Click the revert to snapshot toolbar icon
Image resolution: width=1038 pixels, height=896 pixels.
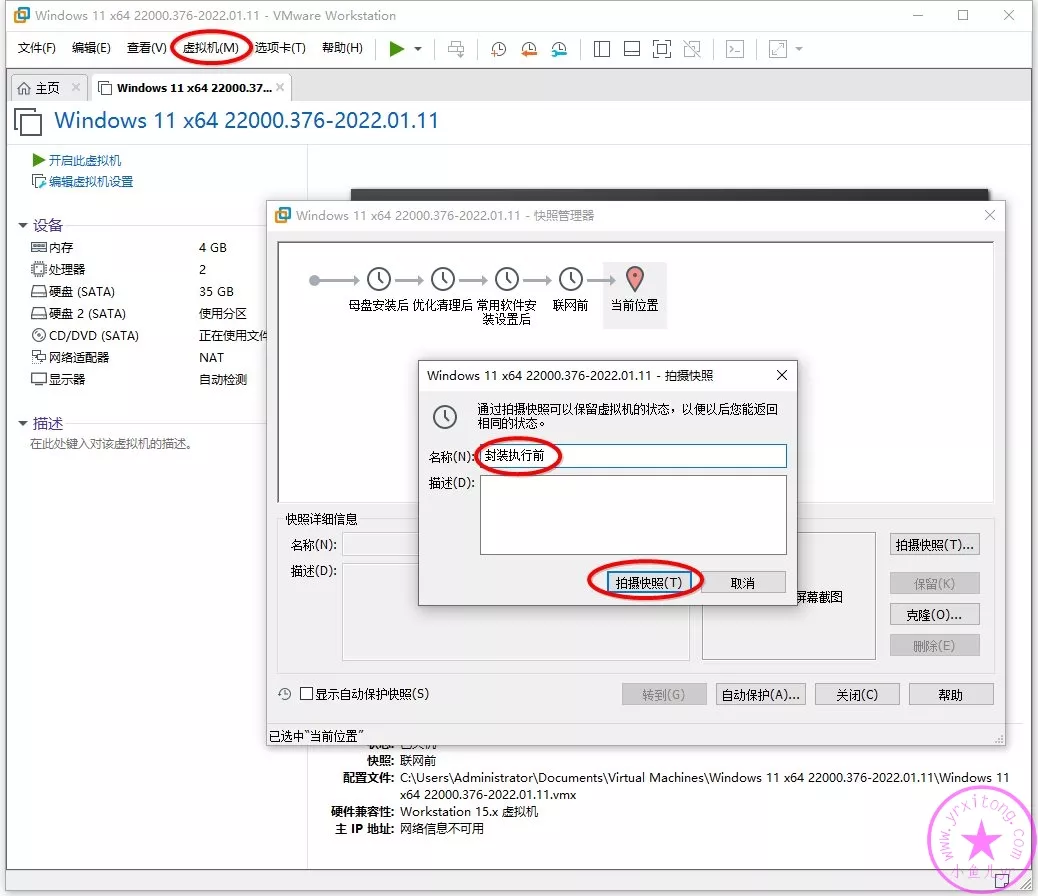(x=528, y=49)
